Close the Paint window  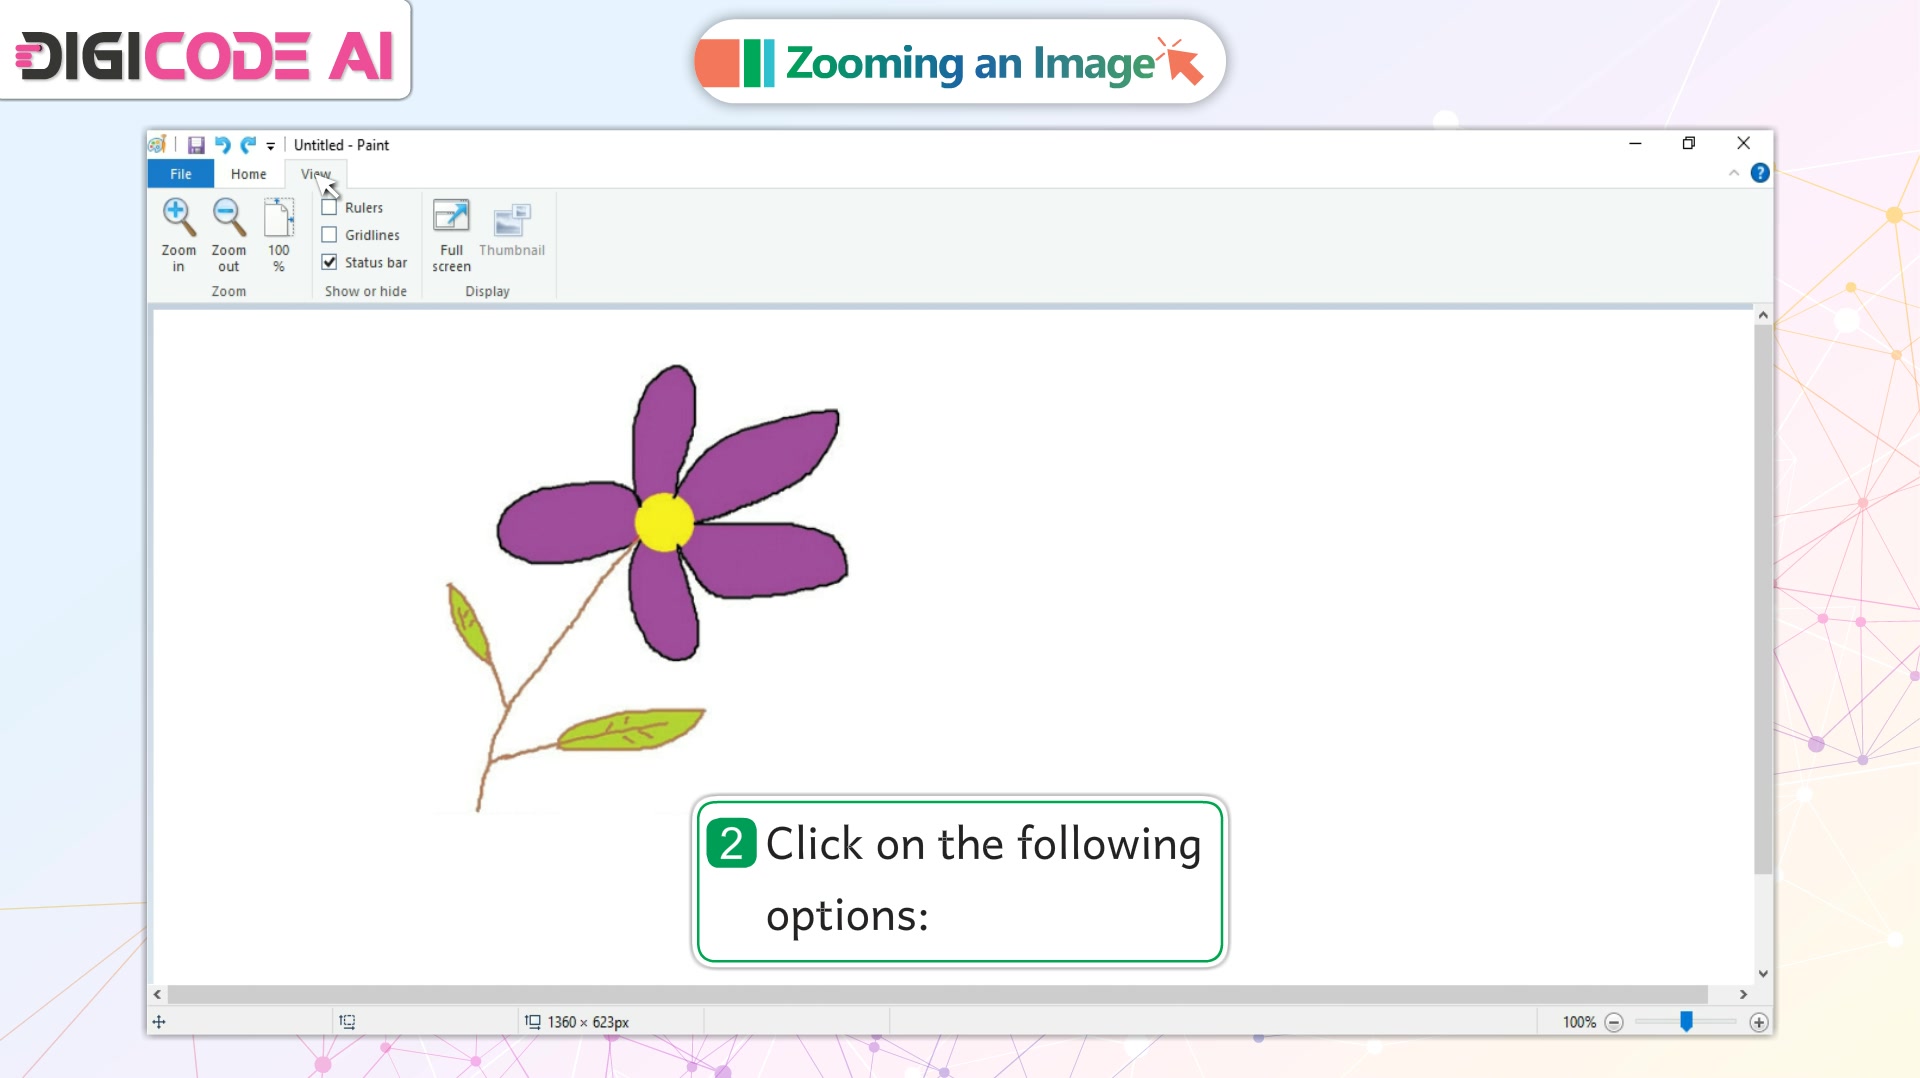click(1743, 143)
